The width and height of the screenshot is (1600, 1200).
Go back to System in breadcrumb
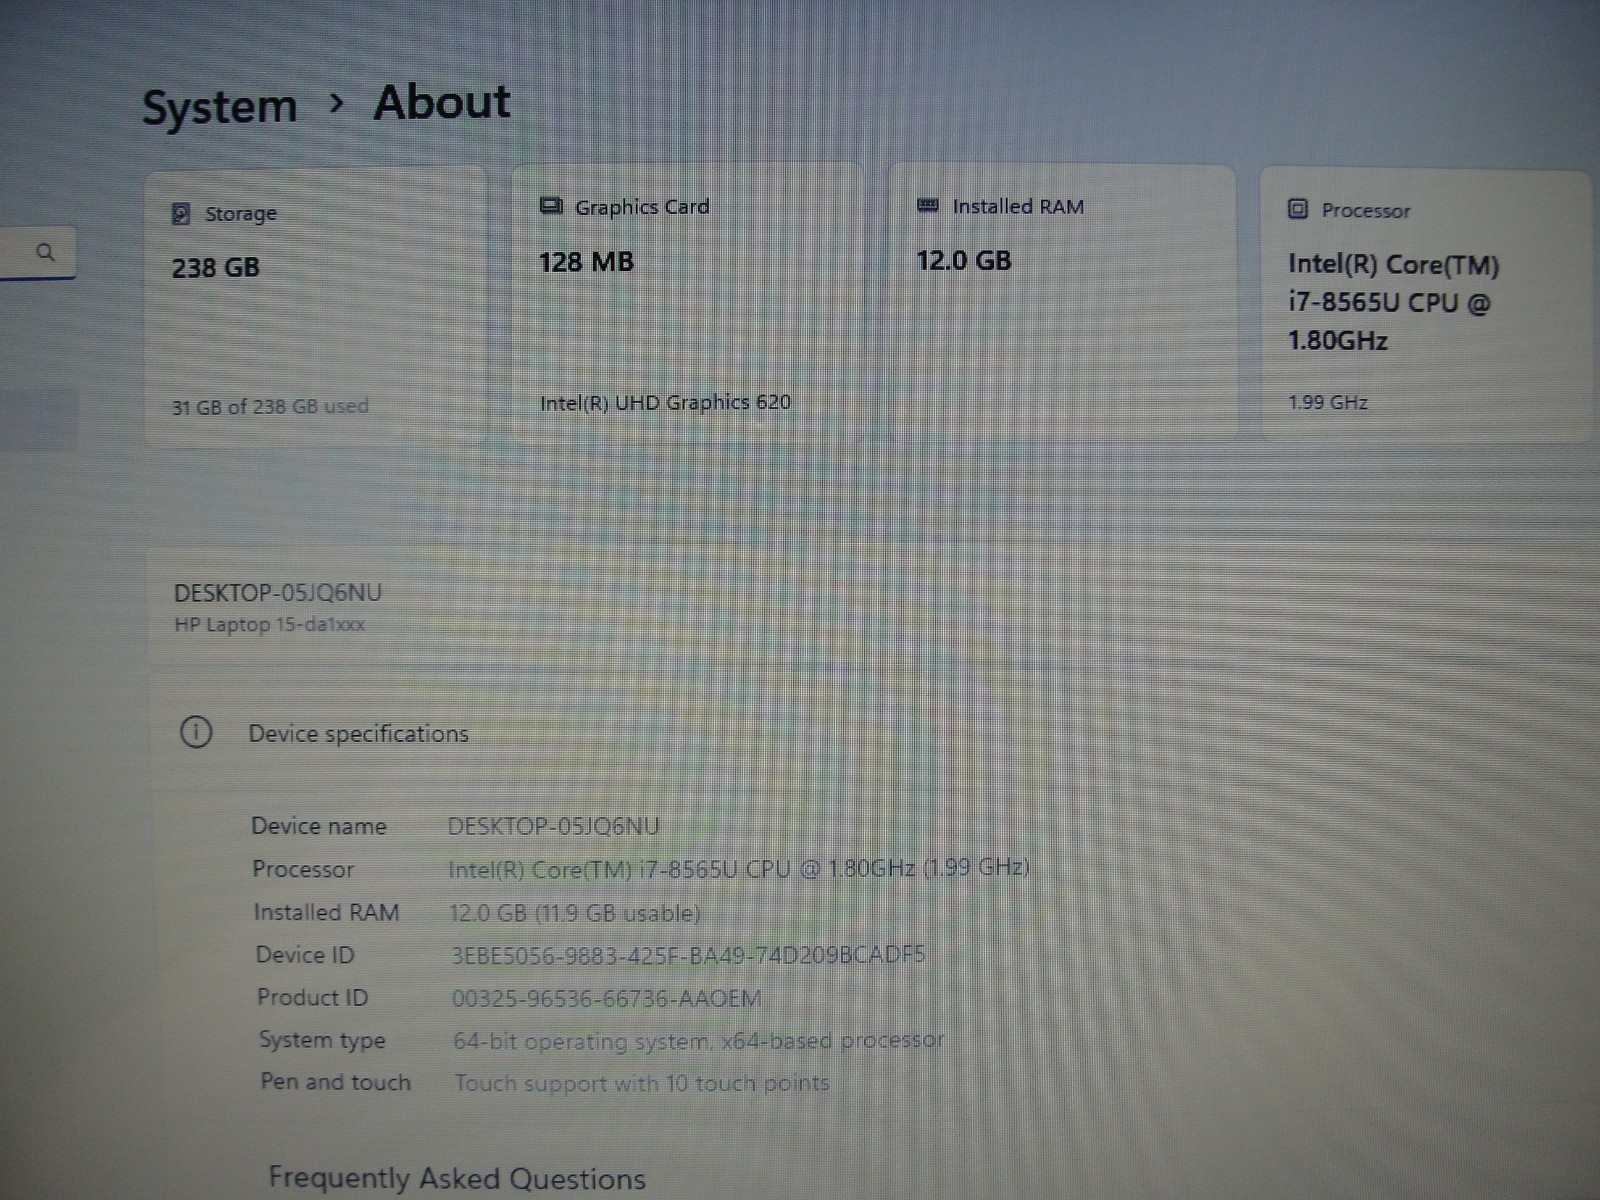pyautogui.click(x=220, y=107)
